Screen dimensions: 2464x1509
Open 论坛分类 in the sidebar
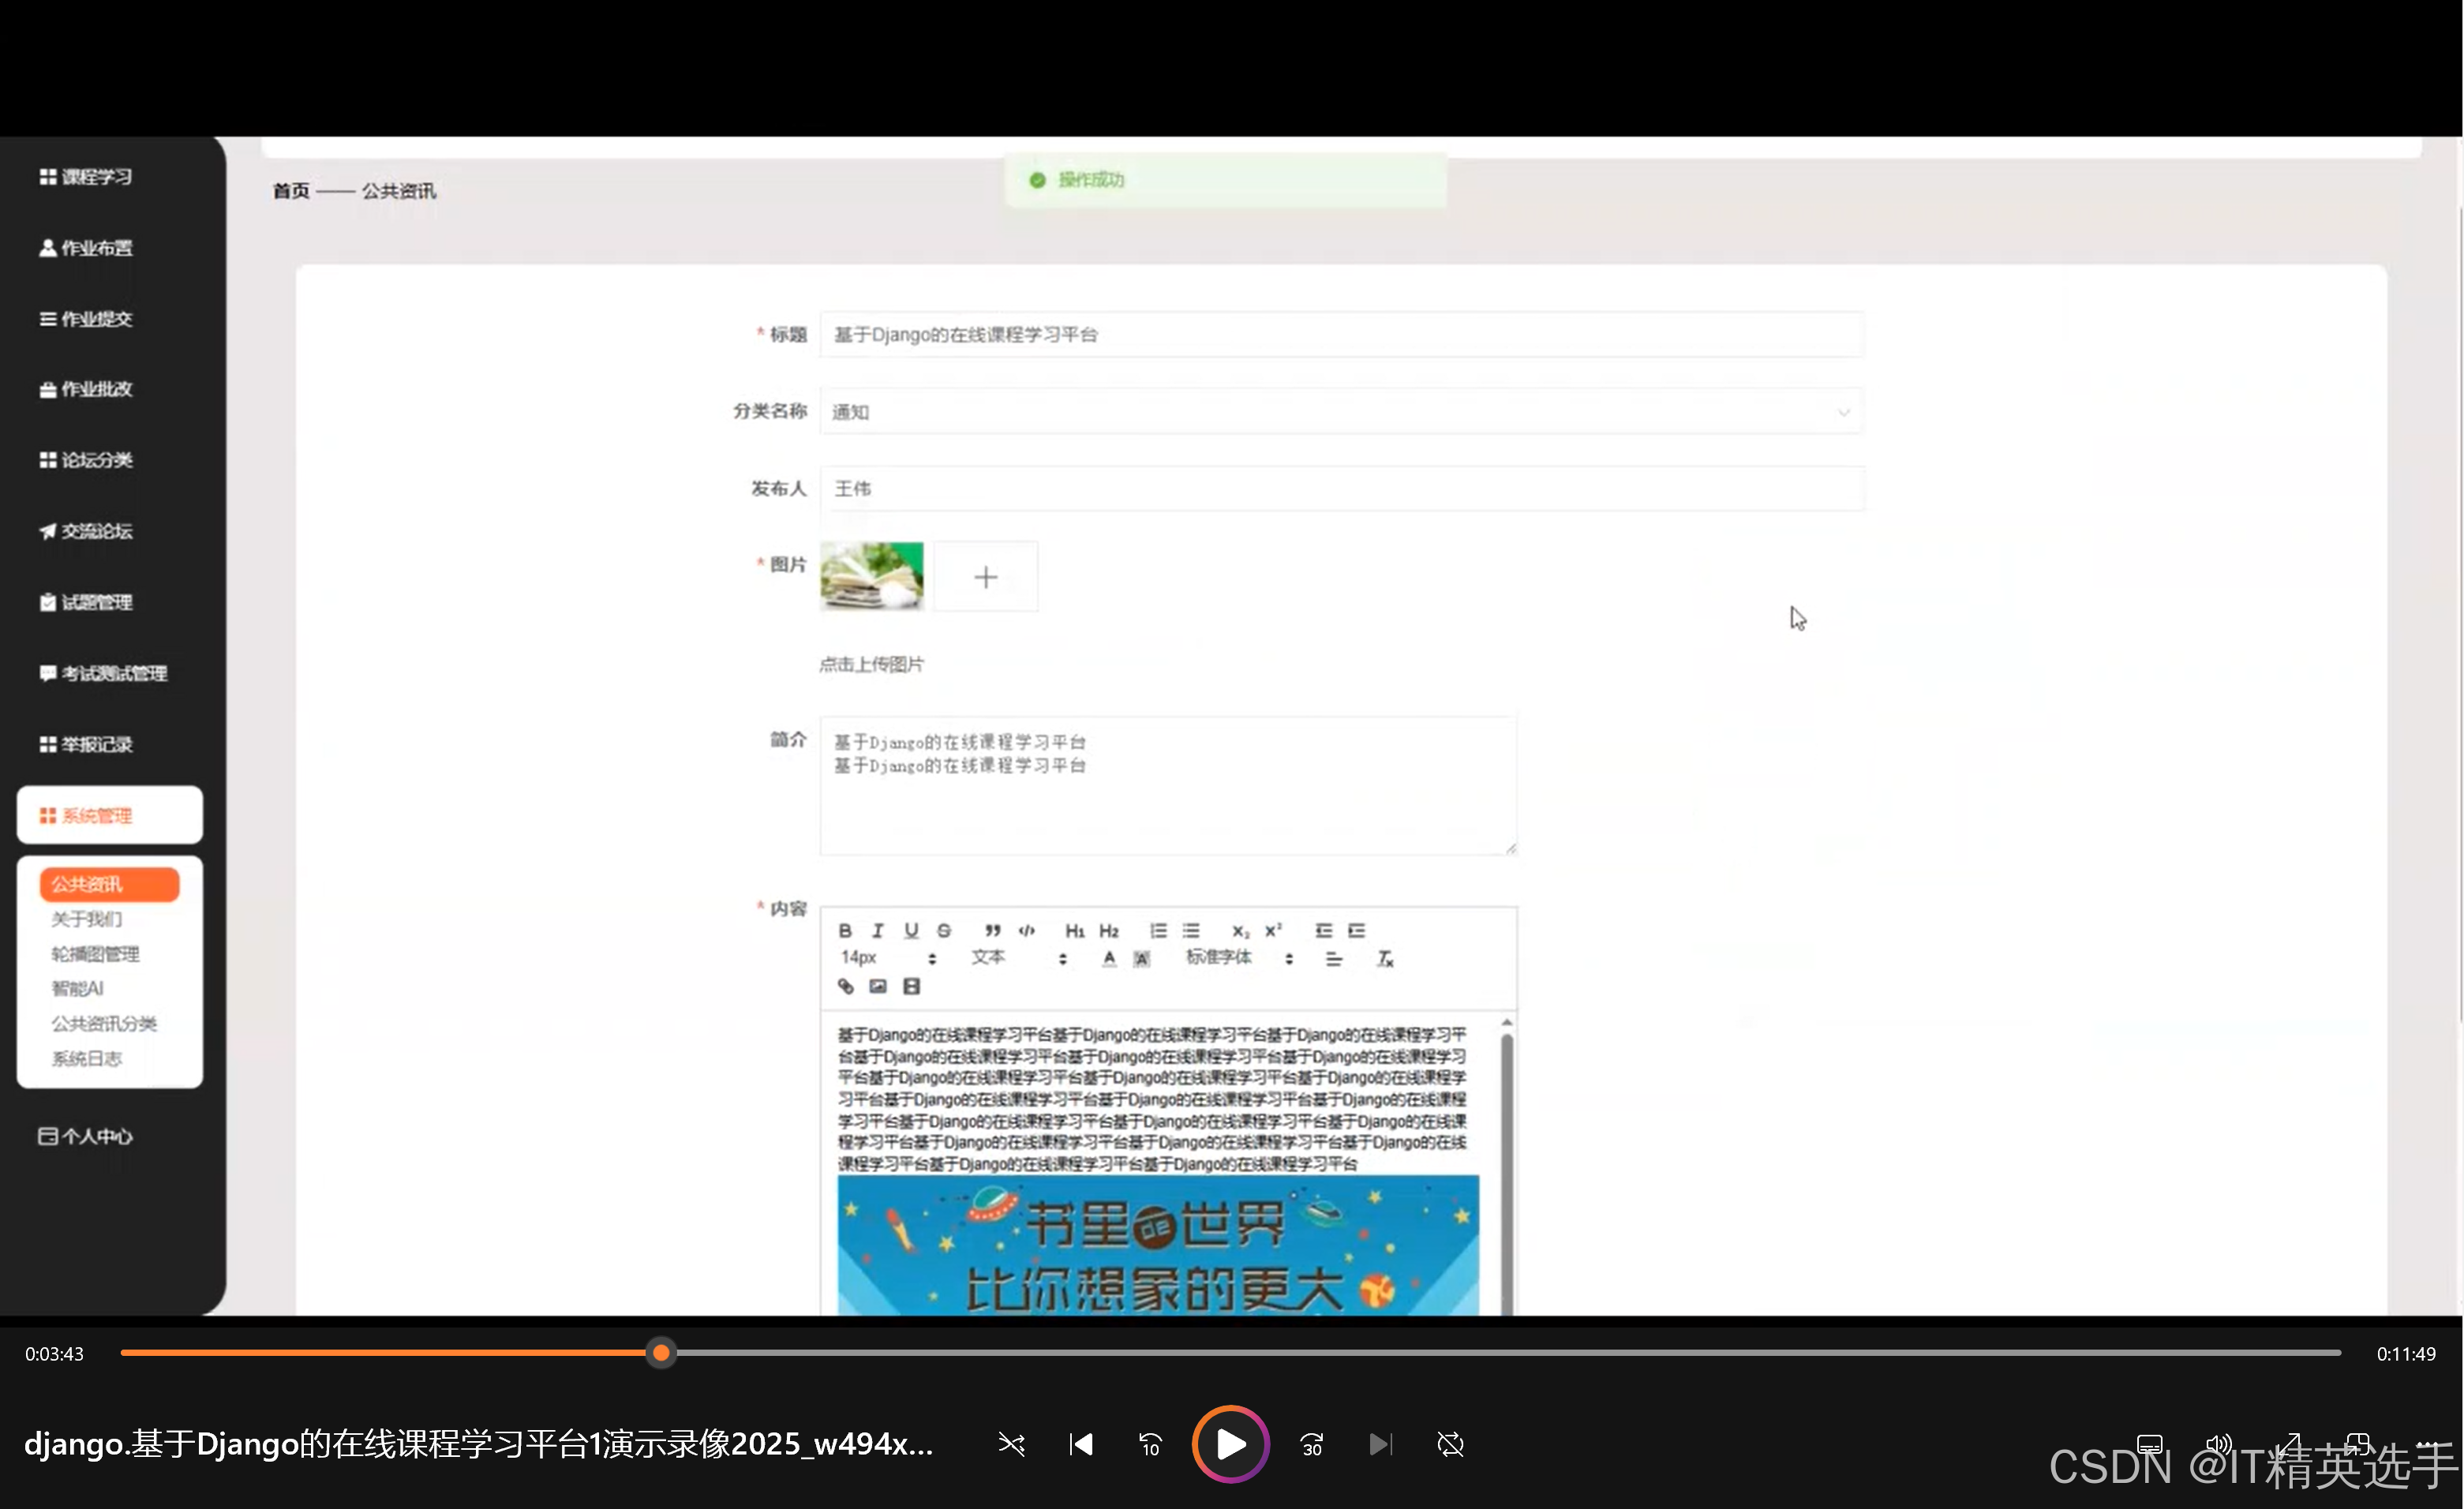[86, 459]
